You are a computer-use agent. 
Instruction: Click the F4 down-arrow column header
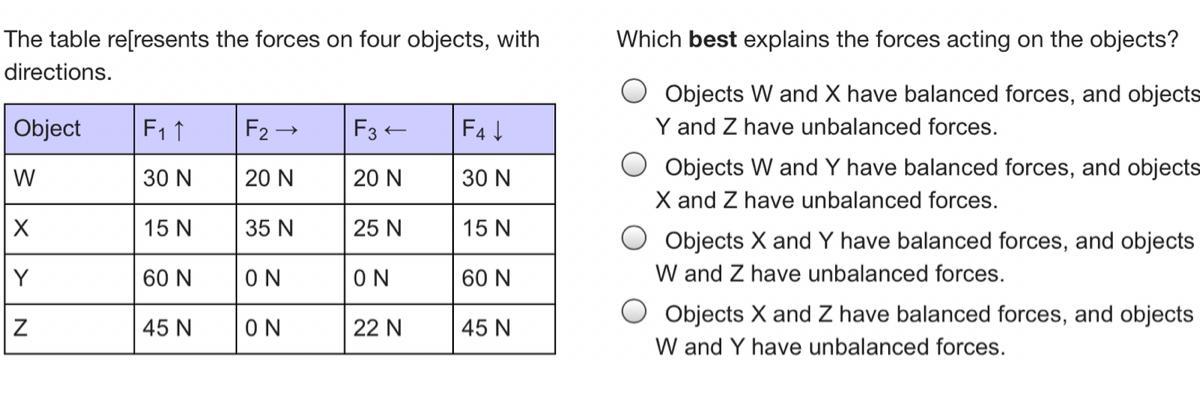[503, 128]
